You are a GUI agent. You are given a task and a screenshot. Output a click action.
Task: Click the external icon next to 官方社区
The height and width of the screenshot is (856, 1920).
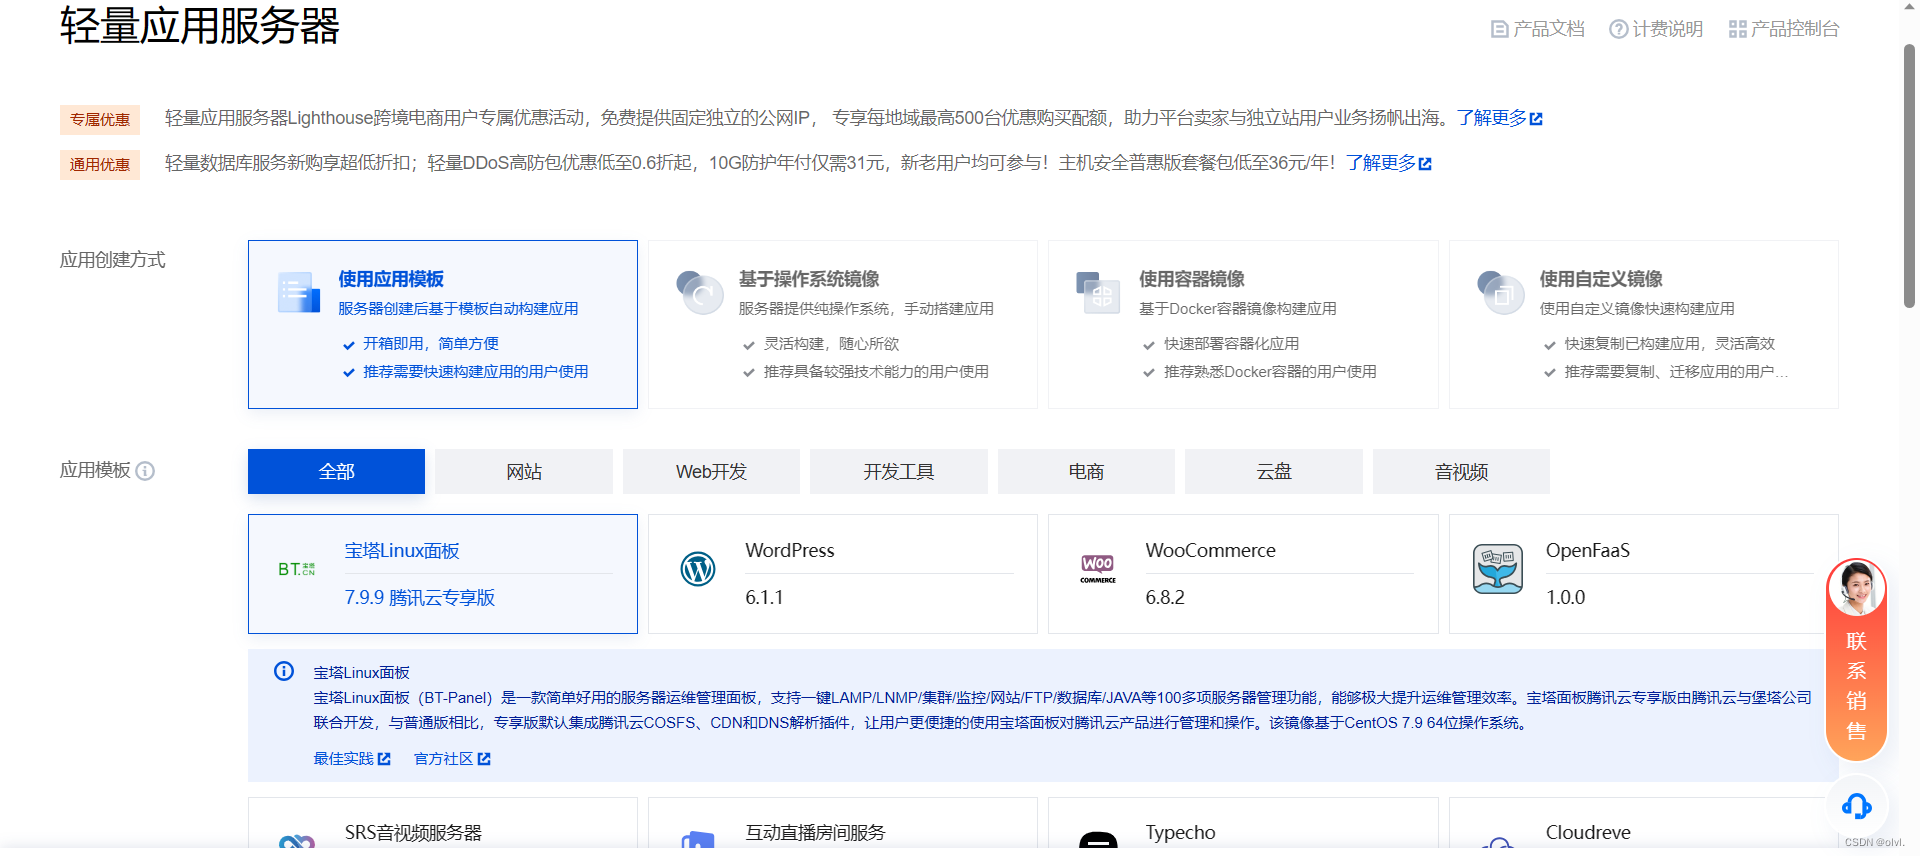tap(484, 759)
